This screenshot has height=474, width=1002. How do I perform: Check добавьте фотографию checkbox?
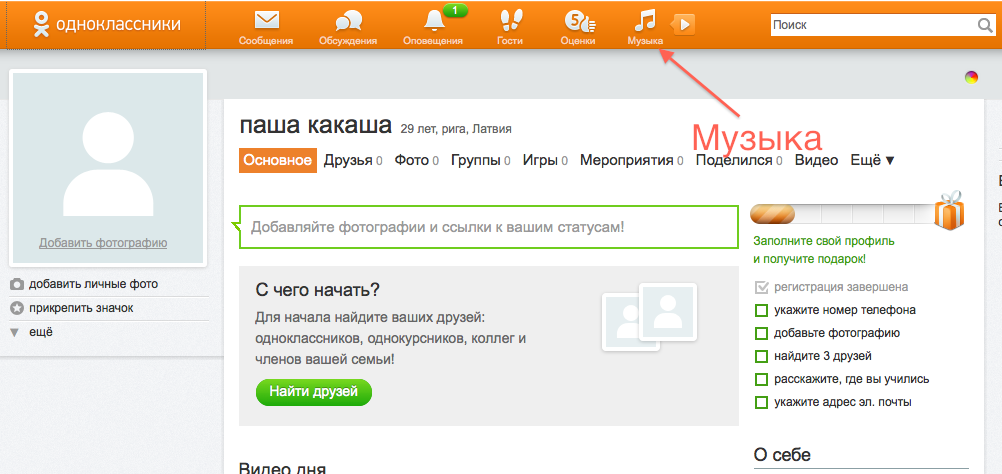tap(761, 333)
